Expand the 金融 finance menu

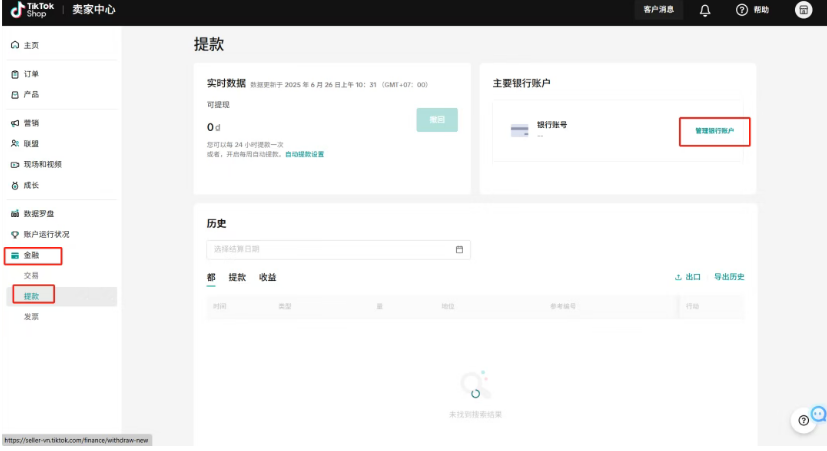point(33,256)
